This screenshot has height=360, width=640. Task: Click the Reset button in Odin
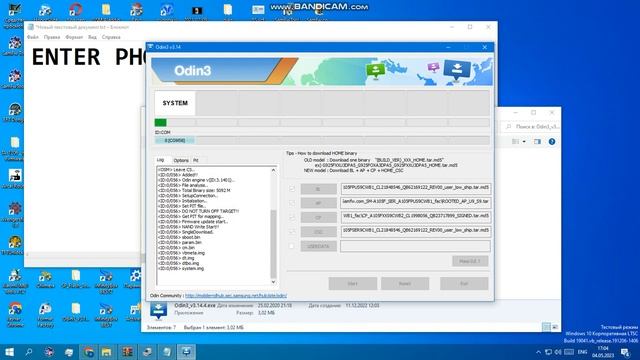pyautogui.click(x=405, y=284)
